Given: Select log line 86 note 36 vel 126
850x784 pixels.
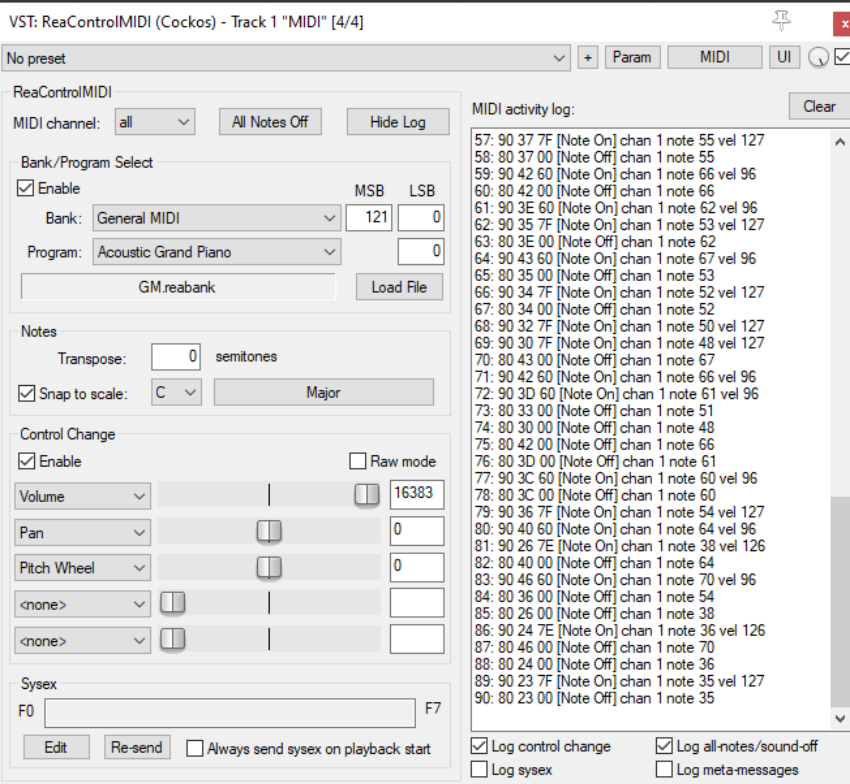Looking at the screenshot, I should [x=620, y=631].
